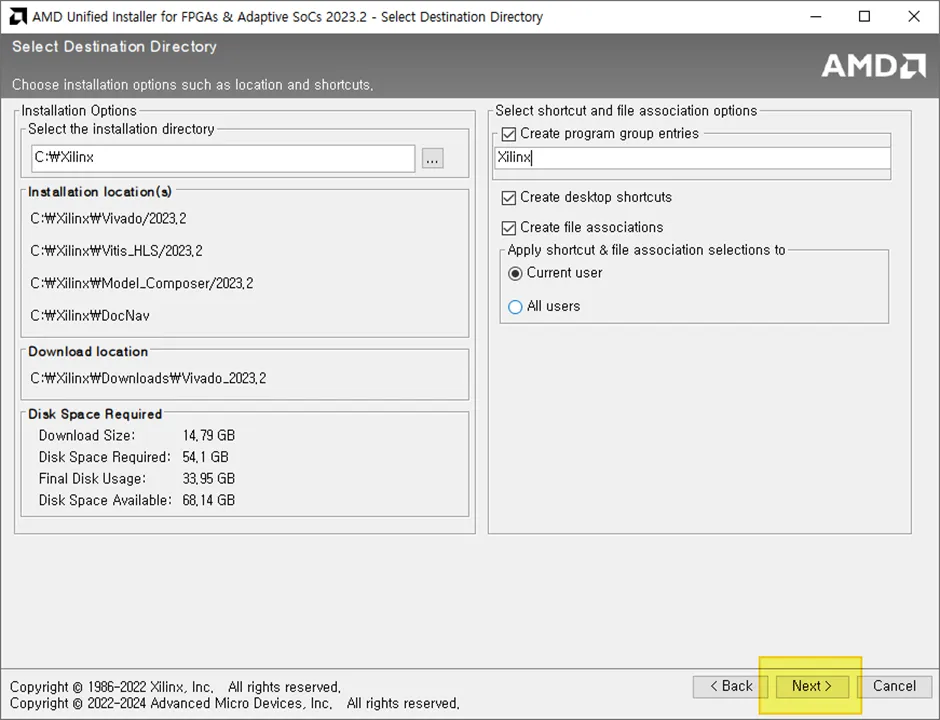Click the installation directory C:\Xilinx field

pos(223,158)
